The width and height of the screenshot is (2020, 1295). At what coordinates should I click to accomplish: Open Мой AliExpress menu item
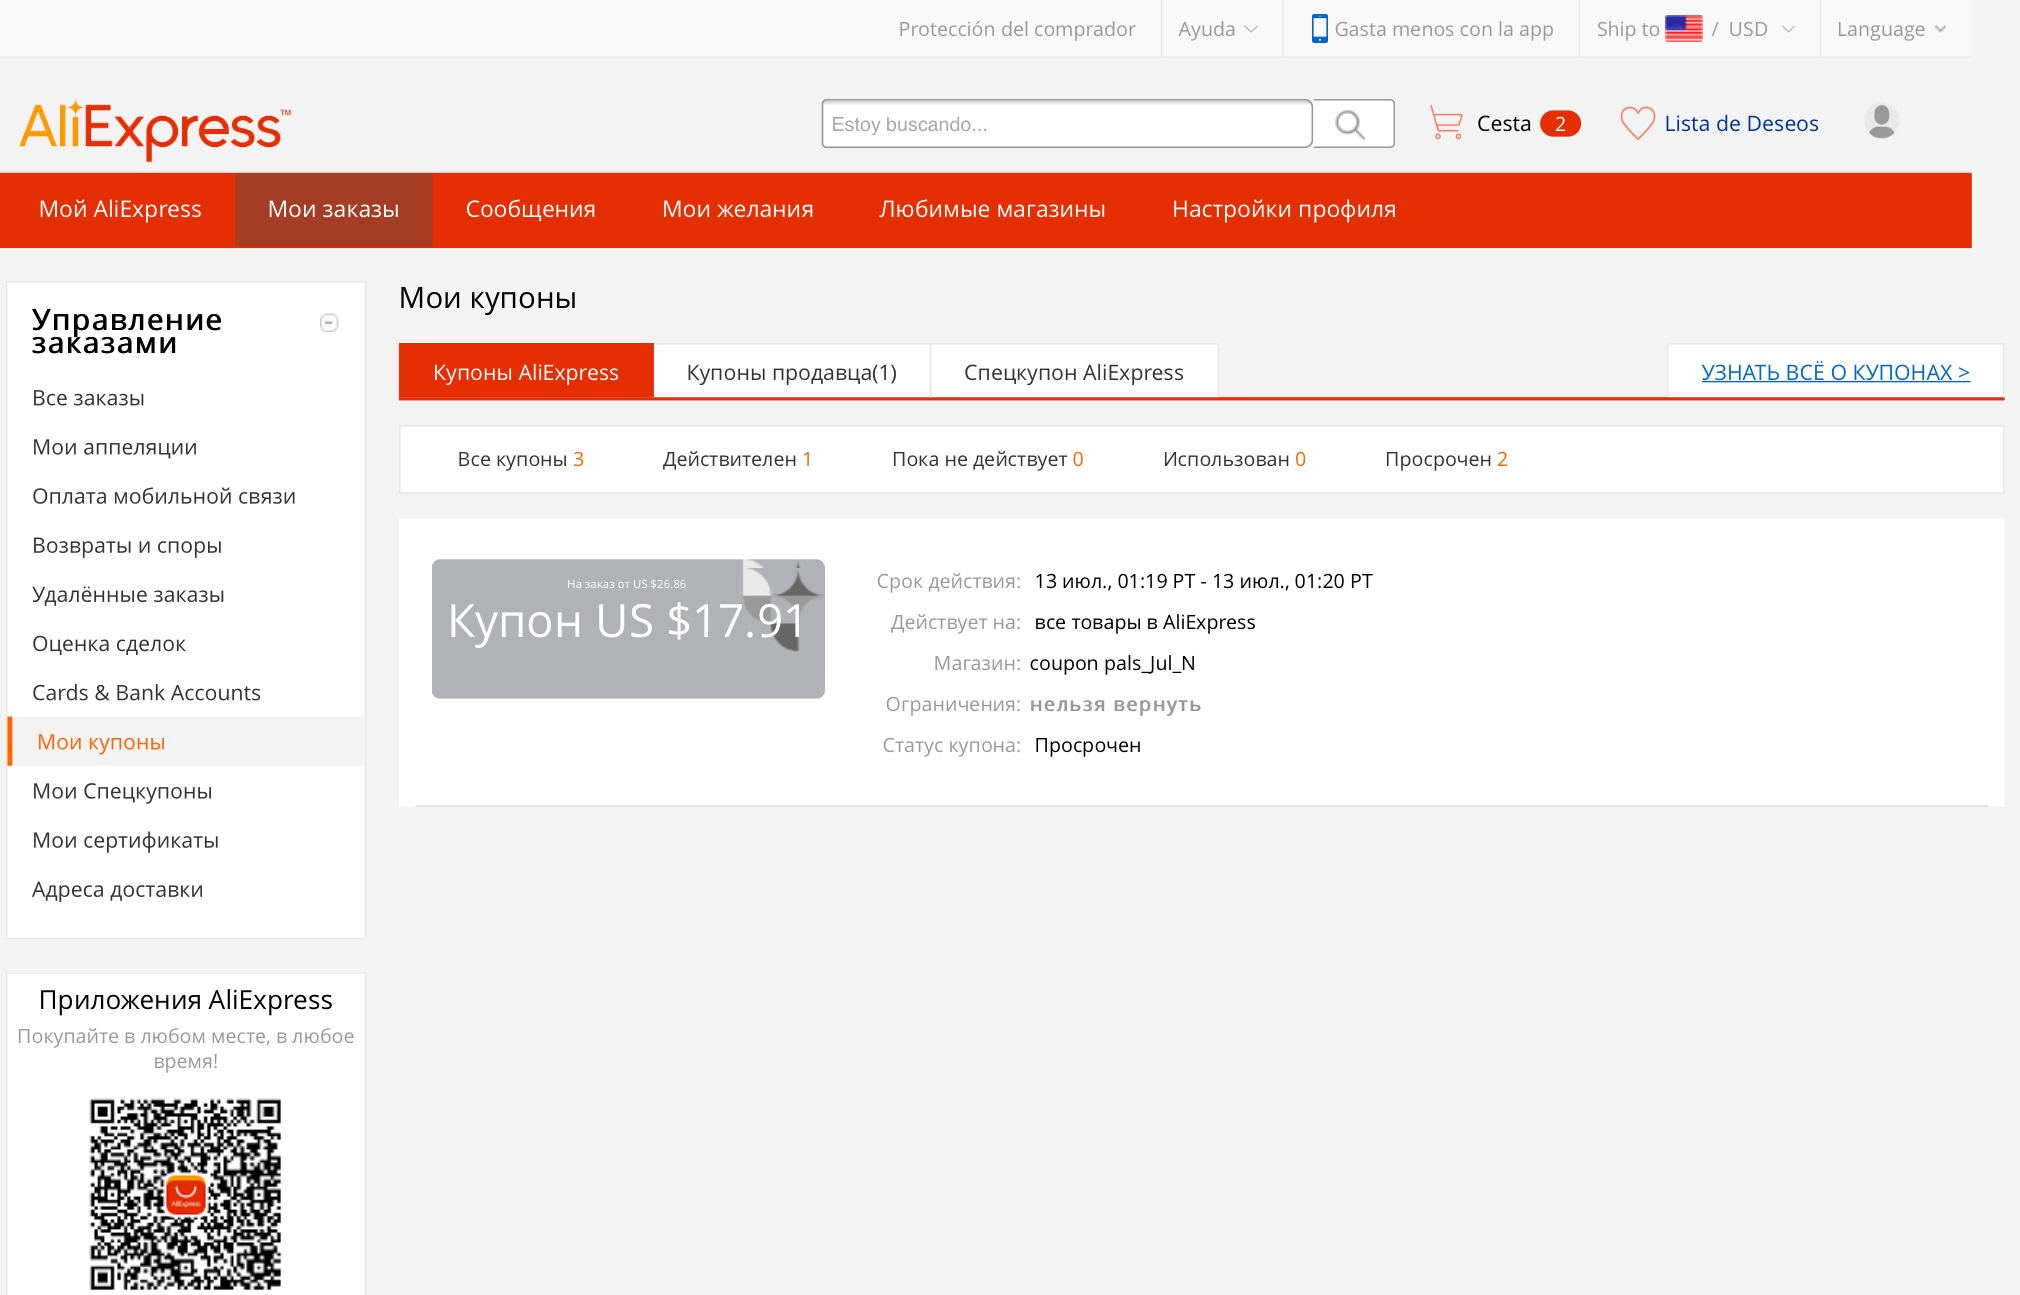click(120, 209)
